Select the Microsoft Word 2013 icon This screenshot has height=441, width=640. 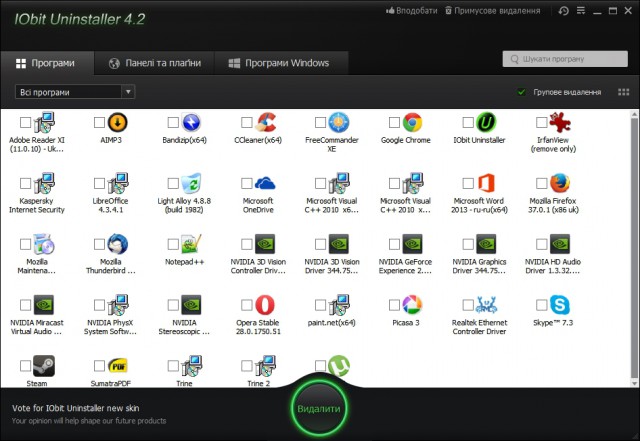coord(487,183)
